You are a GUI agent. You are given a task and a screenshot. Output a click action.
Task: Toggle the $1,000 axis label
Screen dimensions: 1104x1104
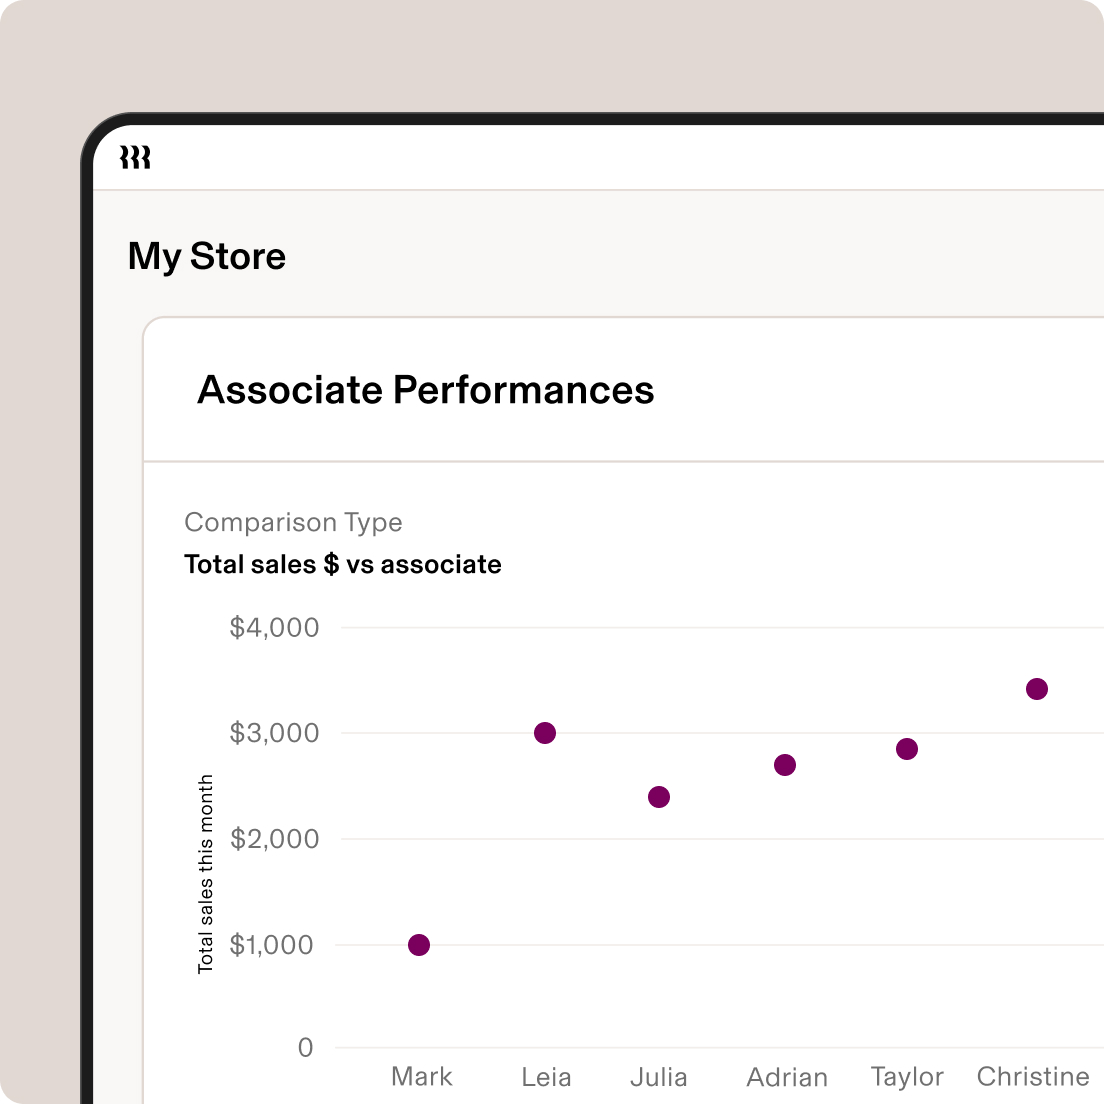point(274,944)
